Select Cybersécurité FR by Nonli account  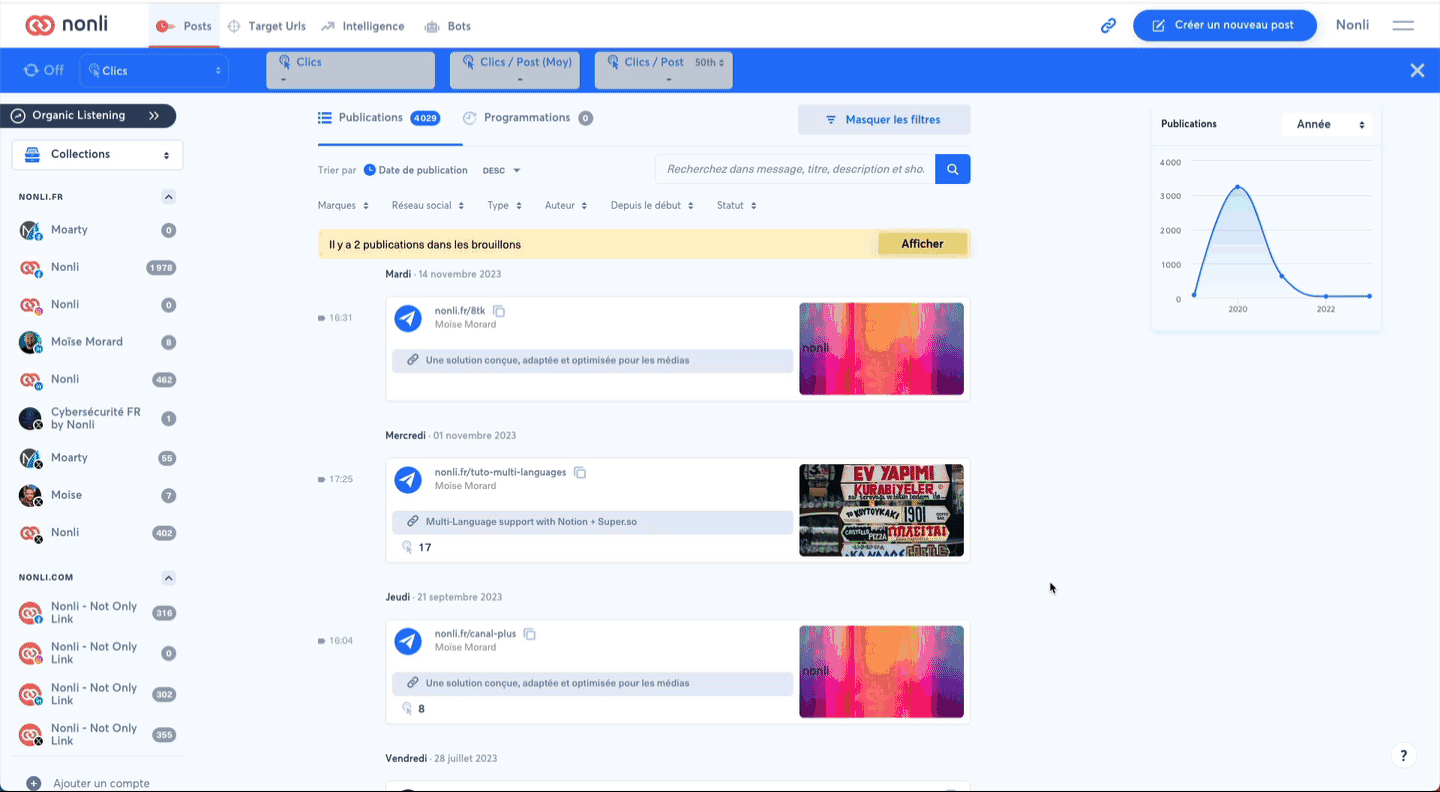pyautogui.click(x=97, y=419)
